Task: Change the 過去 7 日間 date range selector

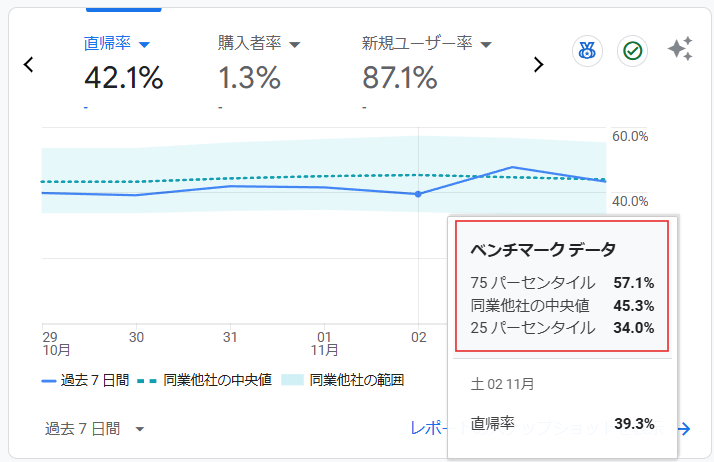Action: point(96,429)
